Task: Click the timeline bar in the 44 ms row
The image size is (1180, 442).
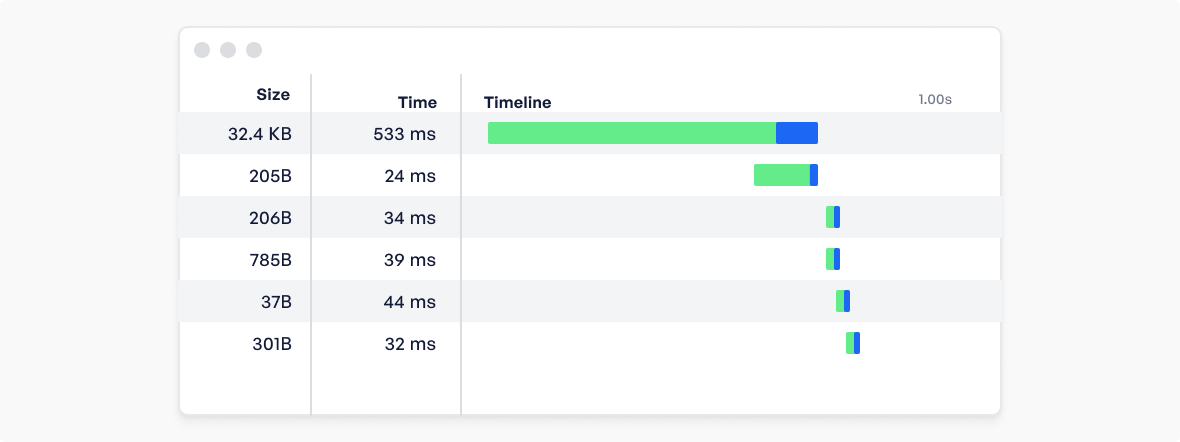Action: coord(843,301)
